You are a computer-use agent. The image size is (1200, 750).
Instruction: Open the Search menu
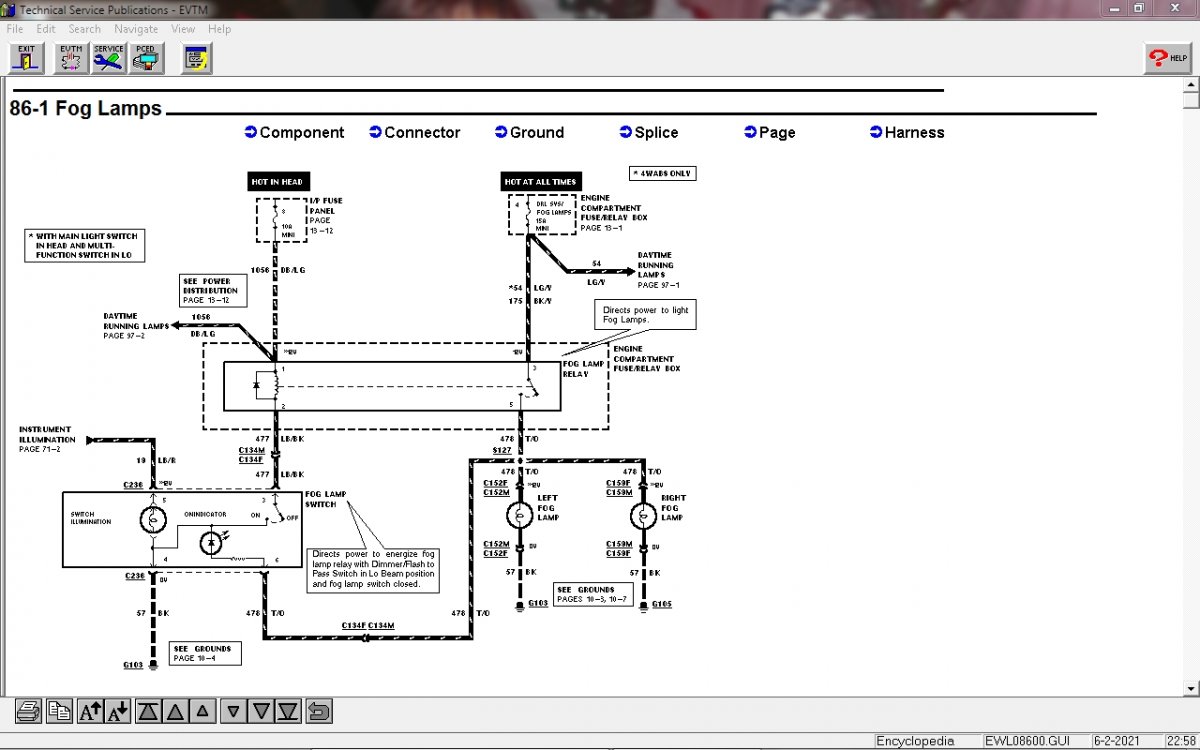tap(84, 29)
